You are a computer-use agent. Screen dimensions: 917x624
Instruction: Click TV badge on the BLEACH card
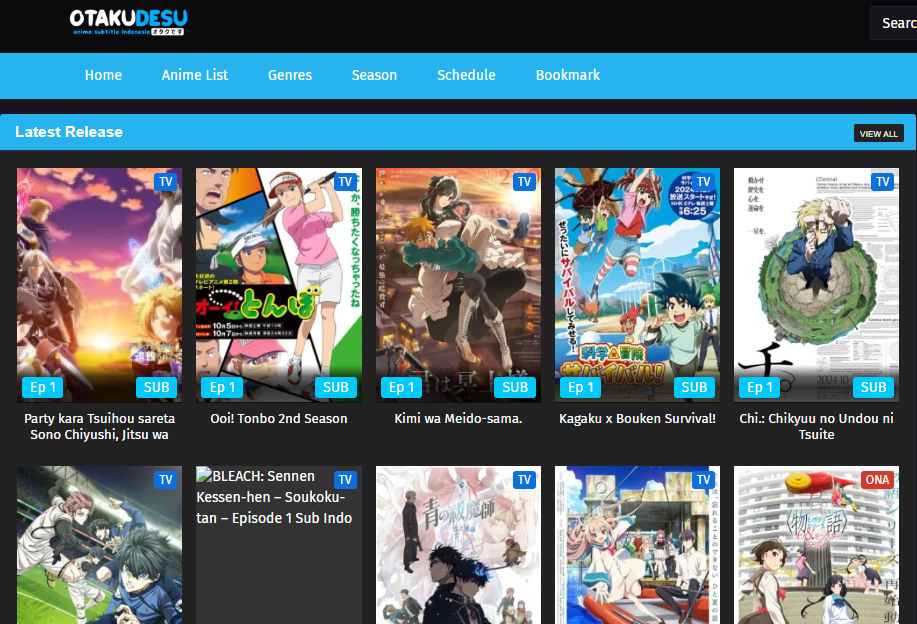(345, 480)
